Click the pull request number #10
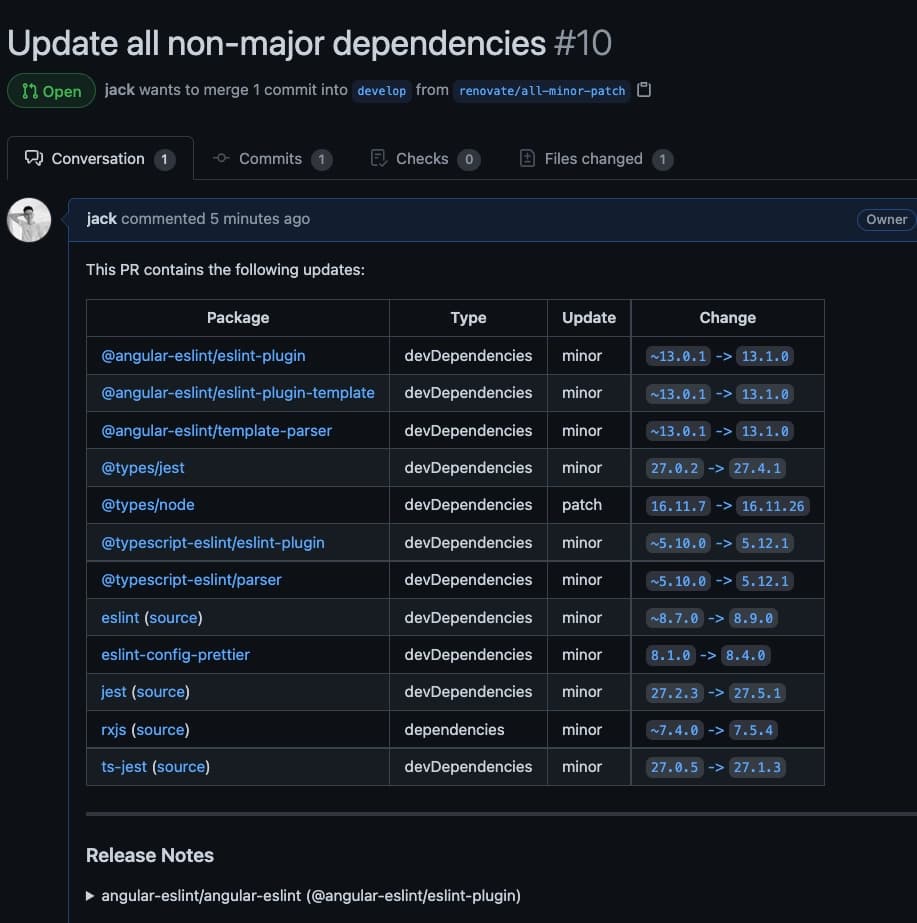This screenshot has width=917, height=923. 583,43
